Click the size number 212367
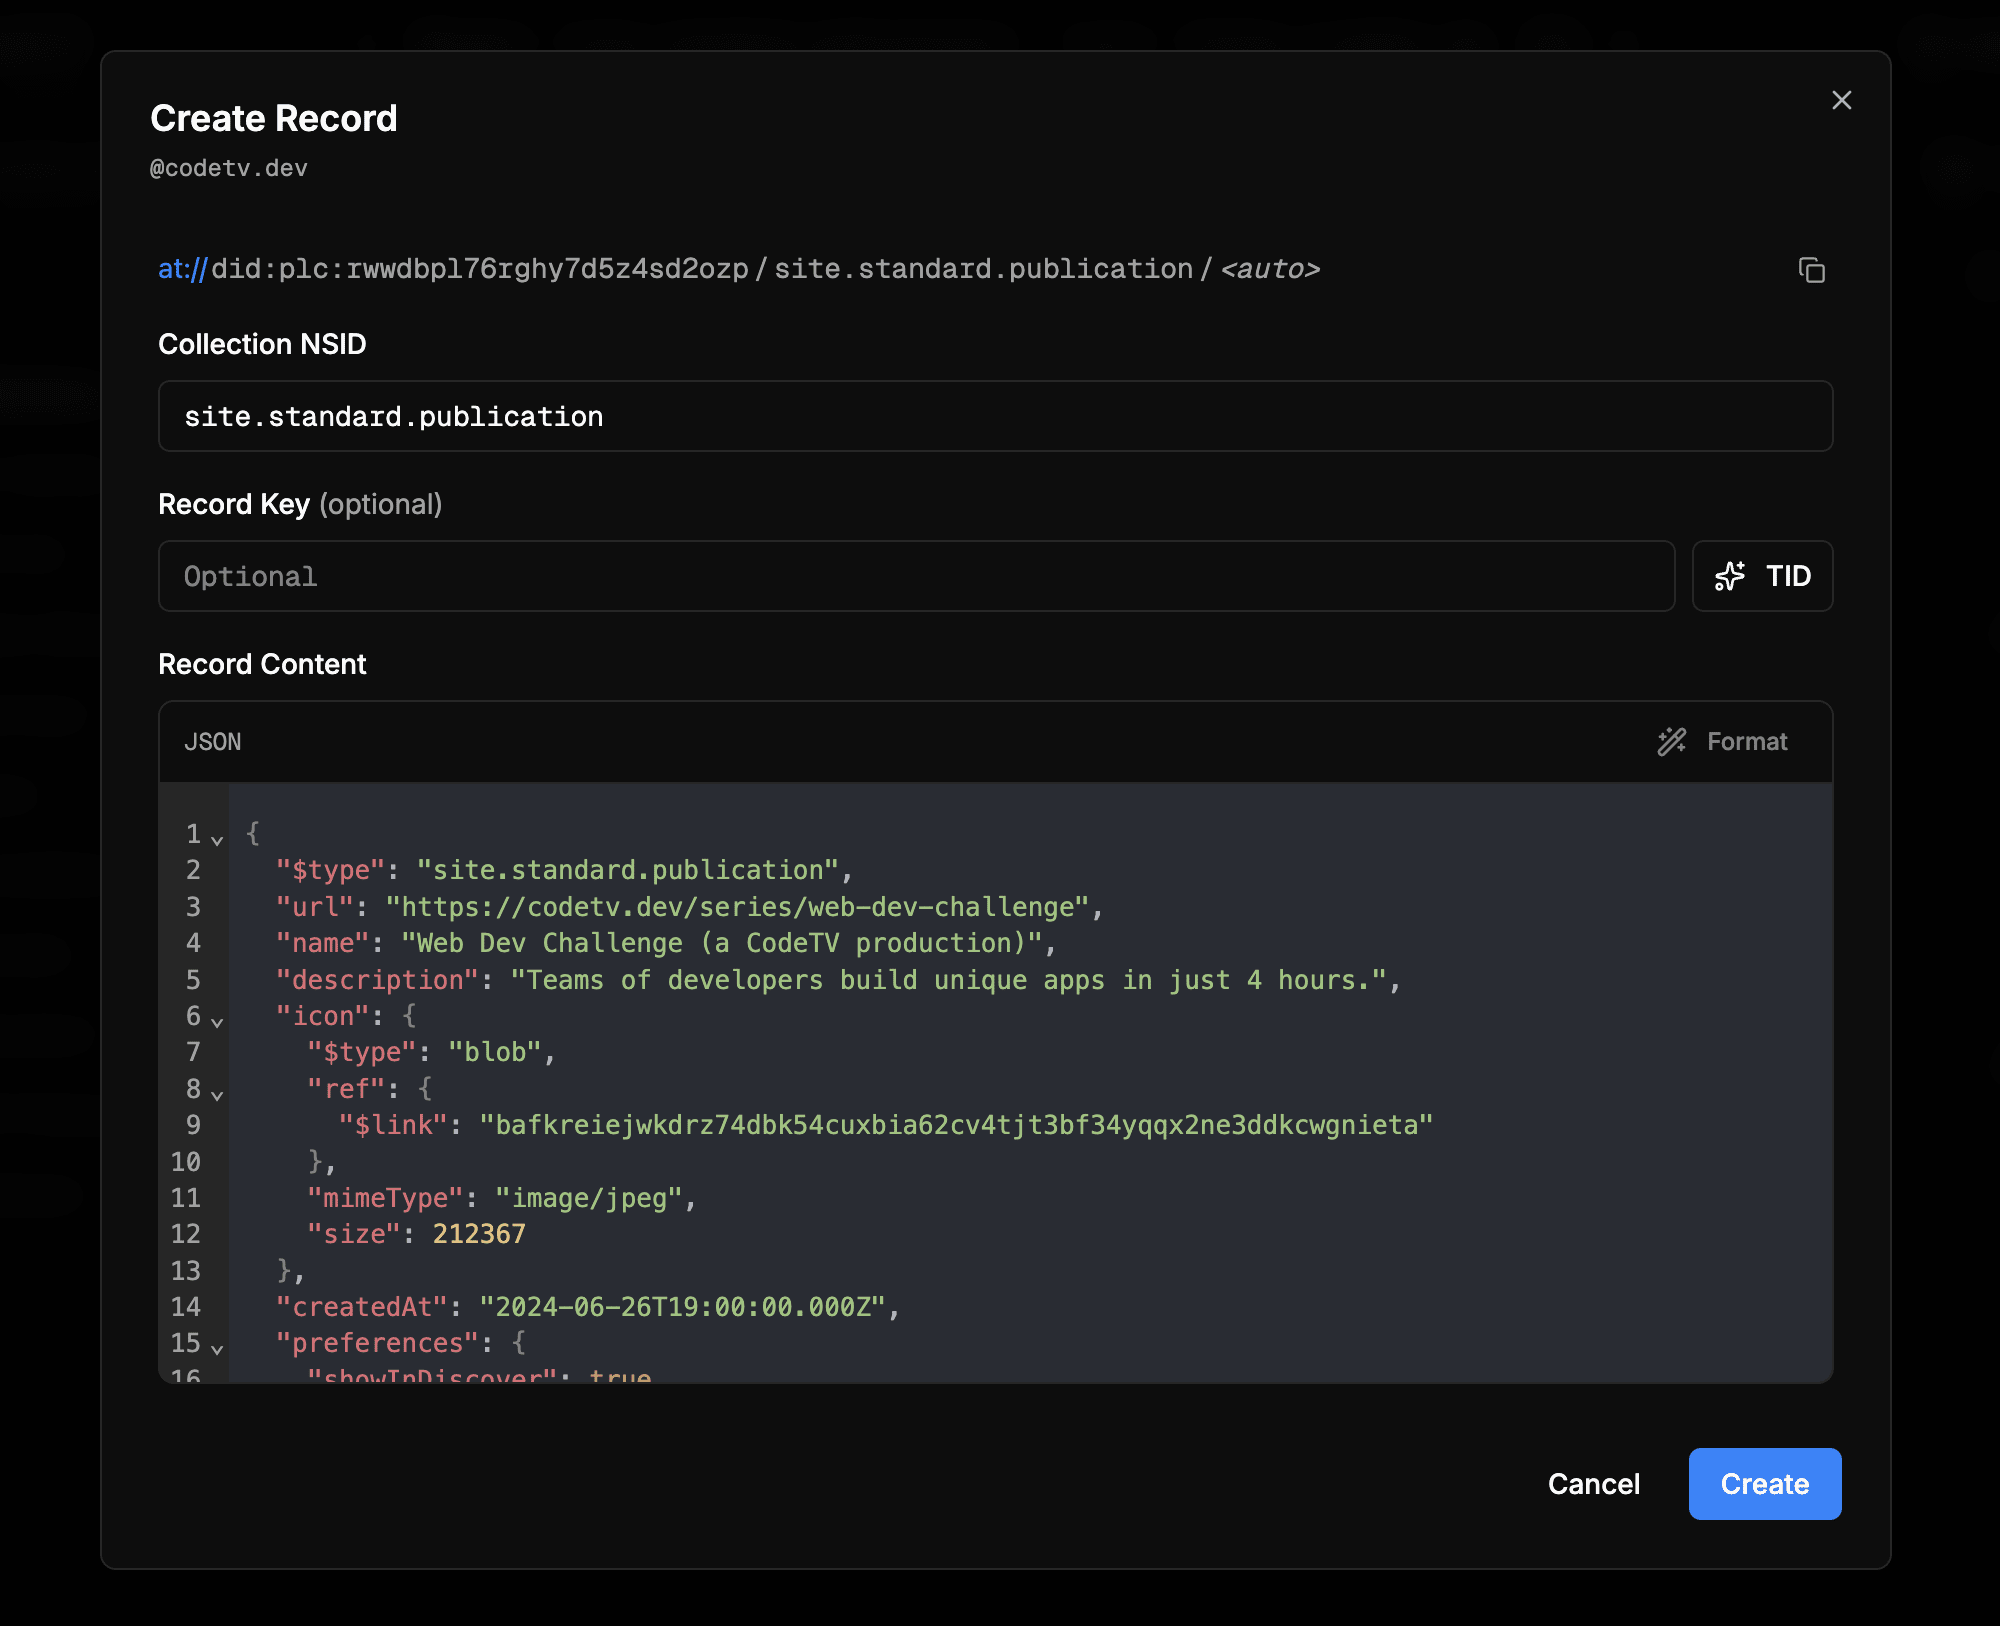 (479, 1234)
